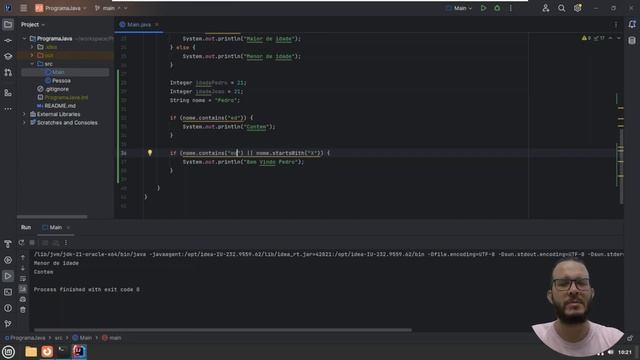The height and width of the screenshot is (360, 640).
Task: Rerun Main from the Run toolbar
Action: 21,242
